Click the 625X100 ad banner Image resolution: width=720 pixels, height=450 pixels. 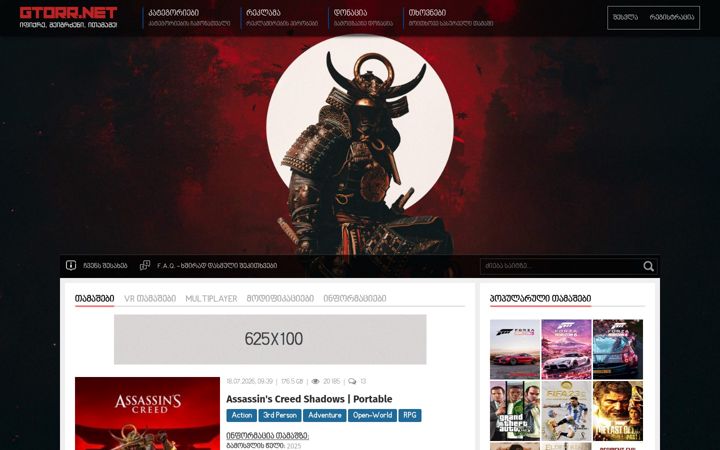pos(270,339)
